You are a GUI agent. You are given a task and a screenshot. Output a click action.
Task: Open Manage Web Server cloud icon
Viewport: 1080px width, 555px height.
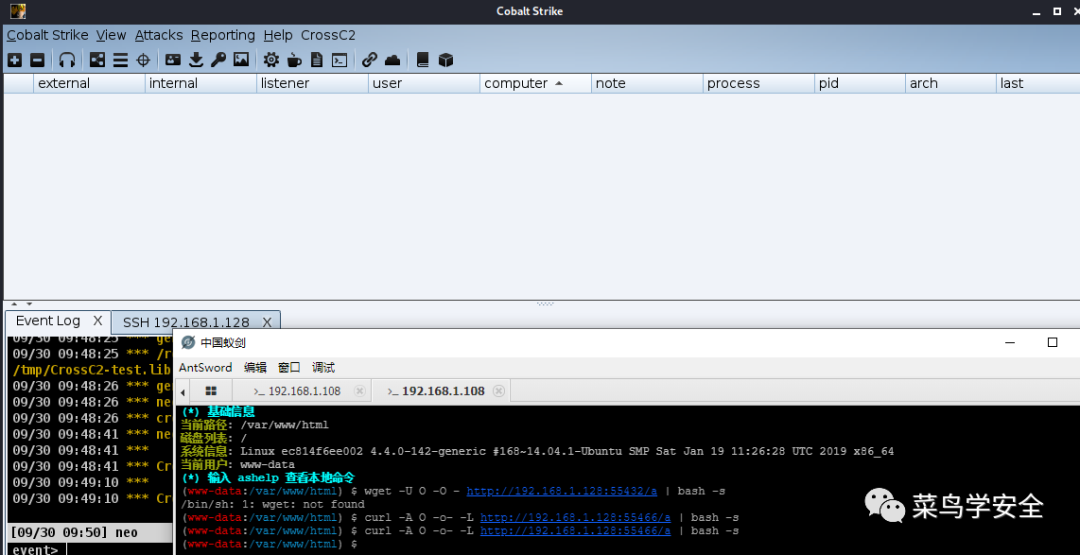[x=392, y=60]
